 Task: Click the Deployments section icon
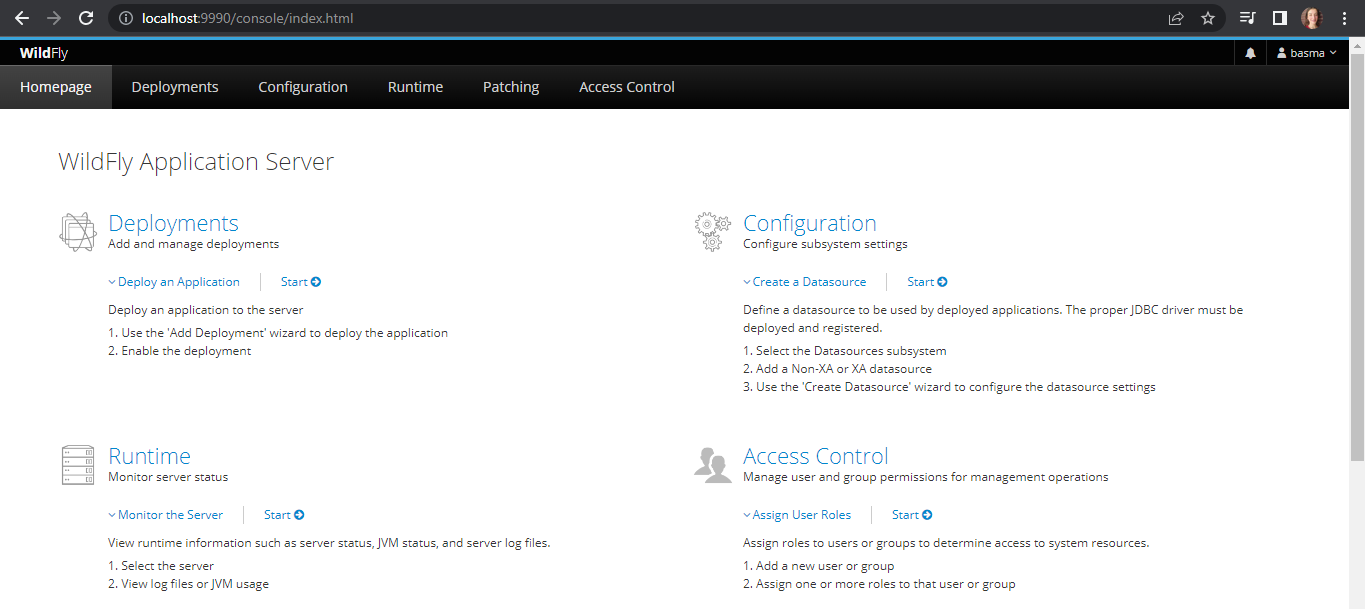click(x=77, y=232)
